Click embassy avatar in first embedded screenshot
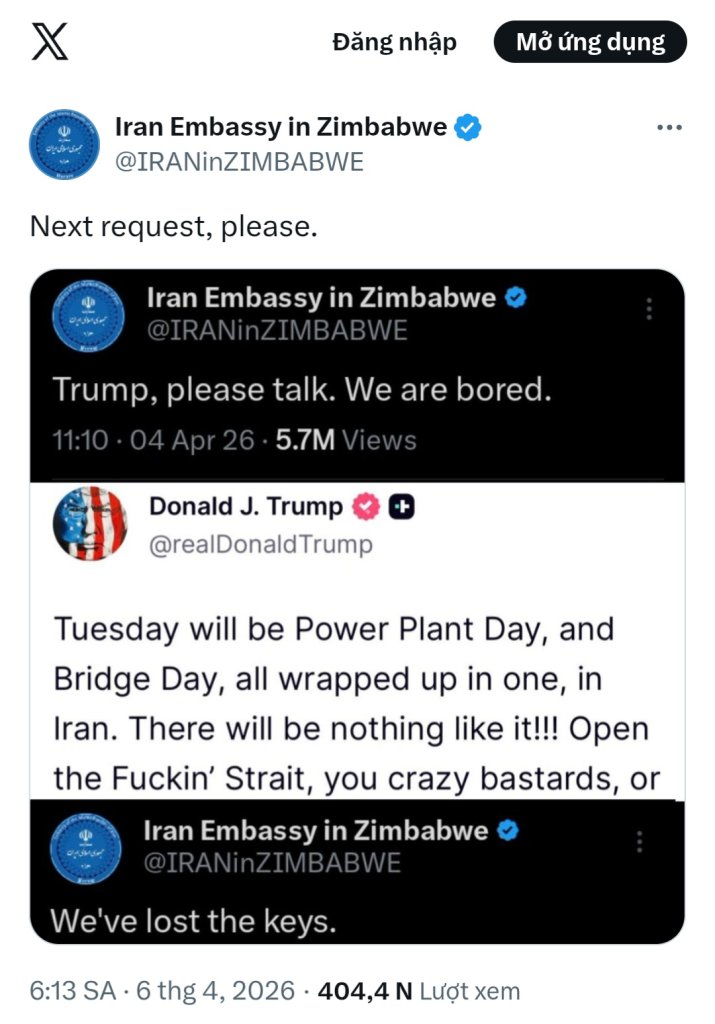 [88, 316]
